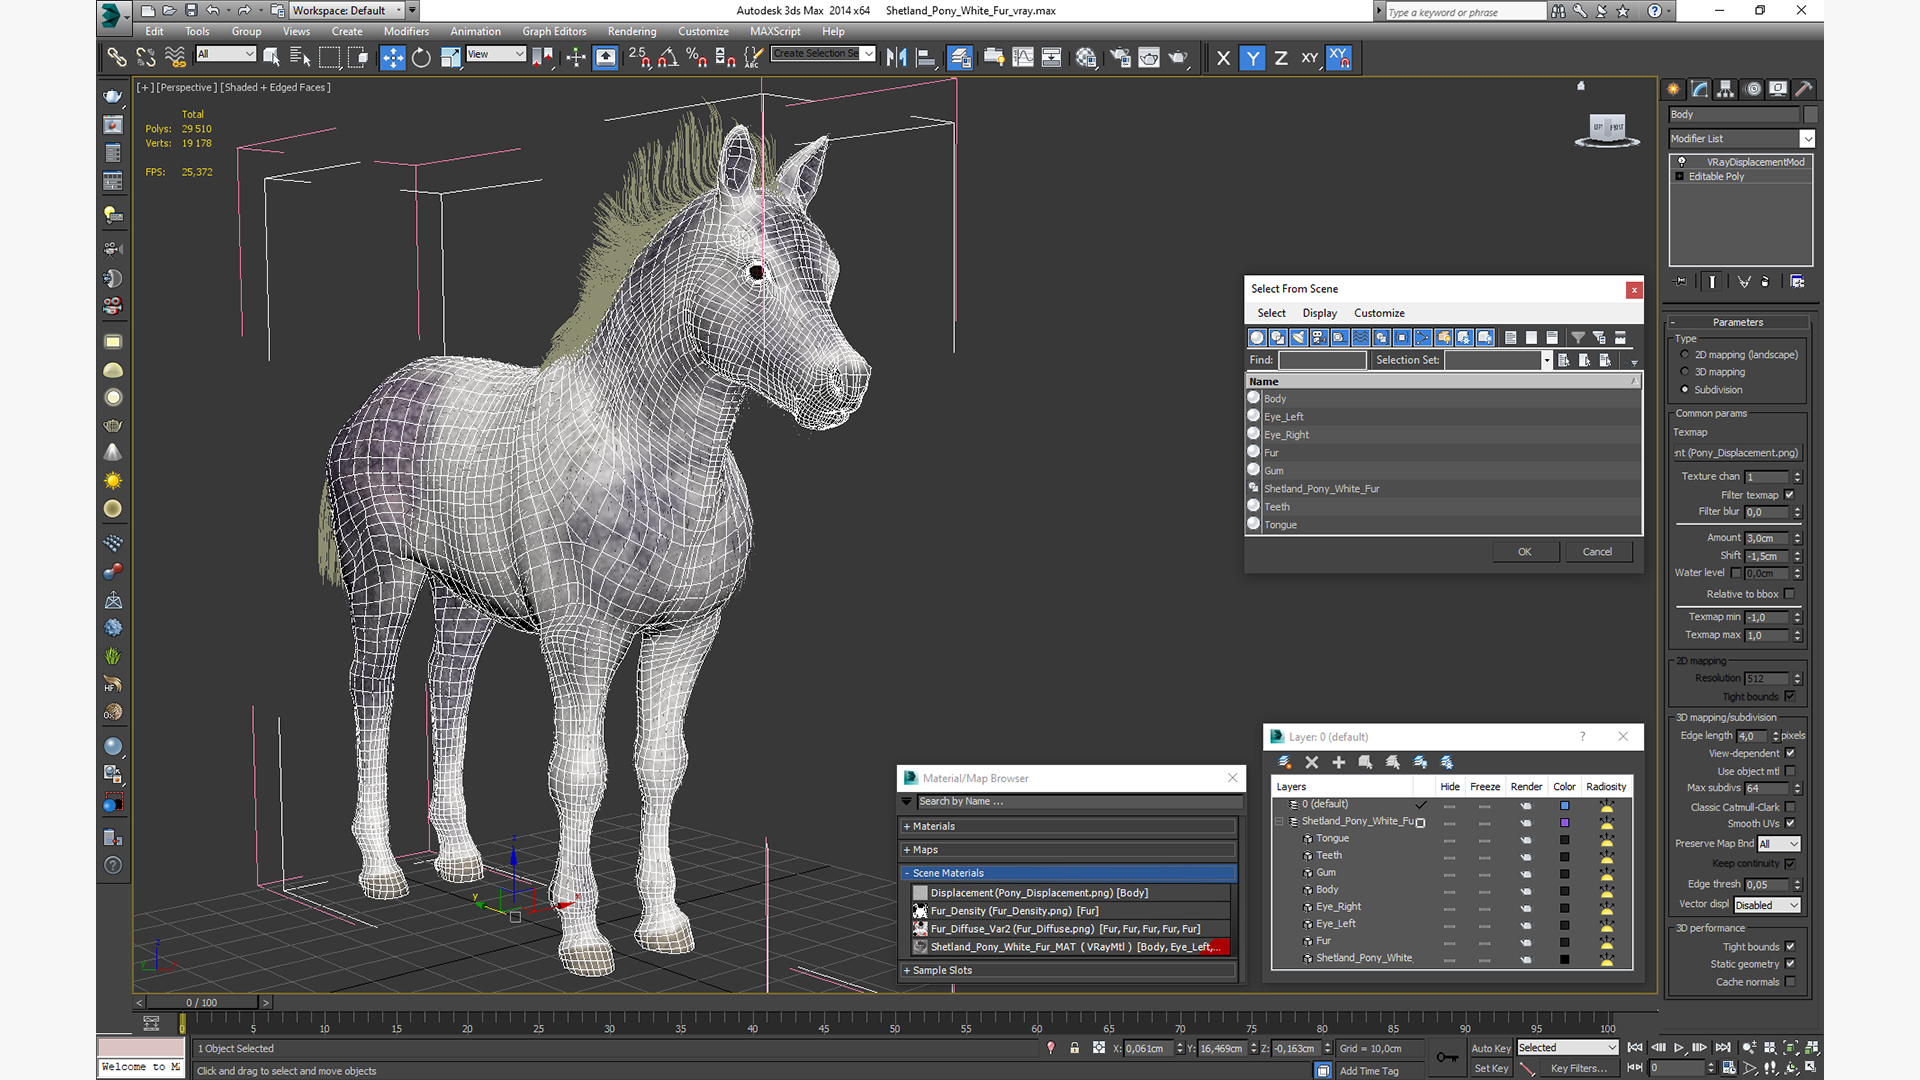Click the Pony_Displacement.png texmap button
Viewport: 1920px width, 1080px height.
(1738, 453)
